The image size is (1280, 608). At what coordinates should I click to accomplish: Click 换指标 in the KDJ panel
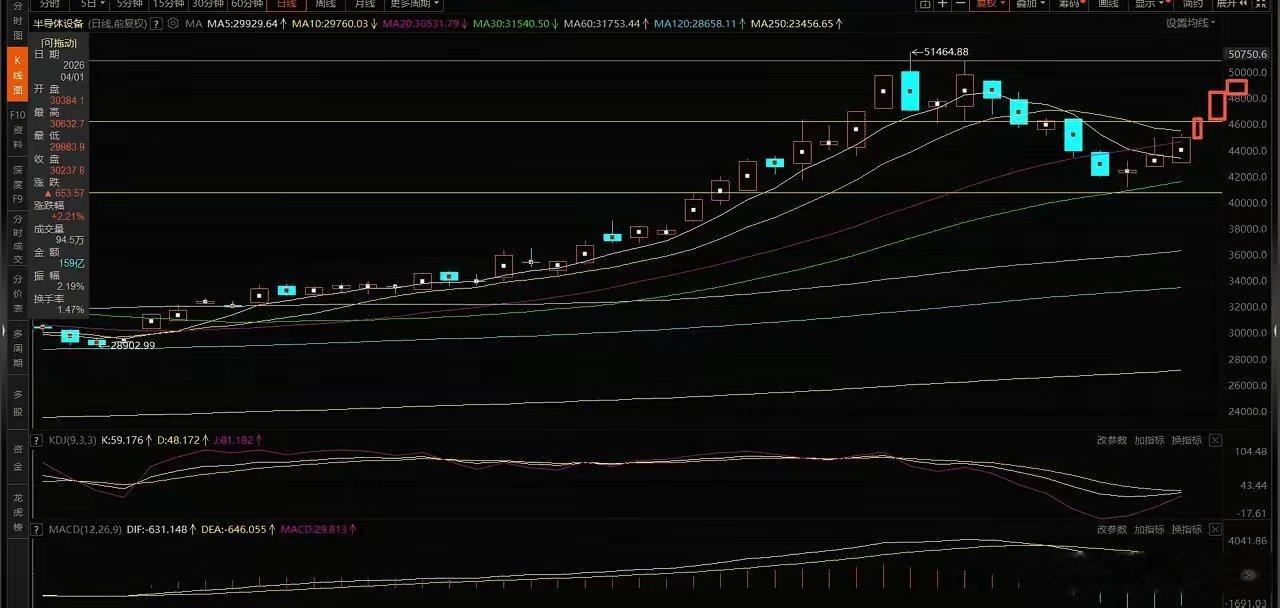coord(1186,441)
